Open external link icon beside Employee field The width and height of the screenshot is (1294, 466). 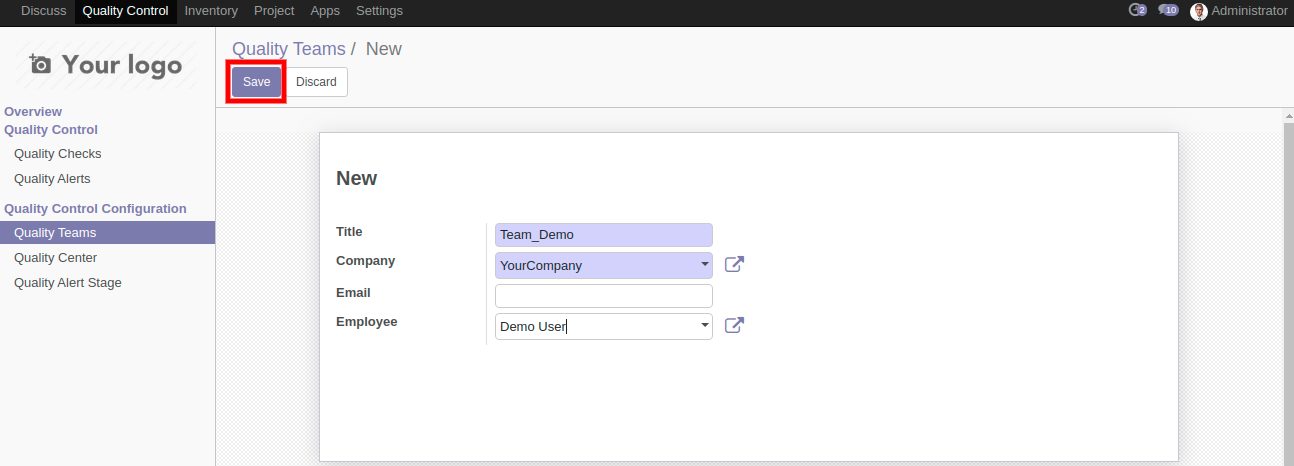734,326
